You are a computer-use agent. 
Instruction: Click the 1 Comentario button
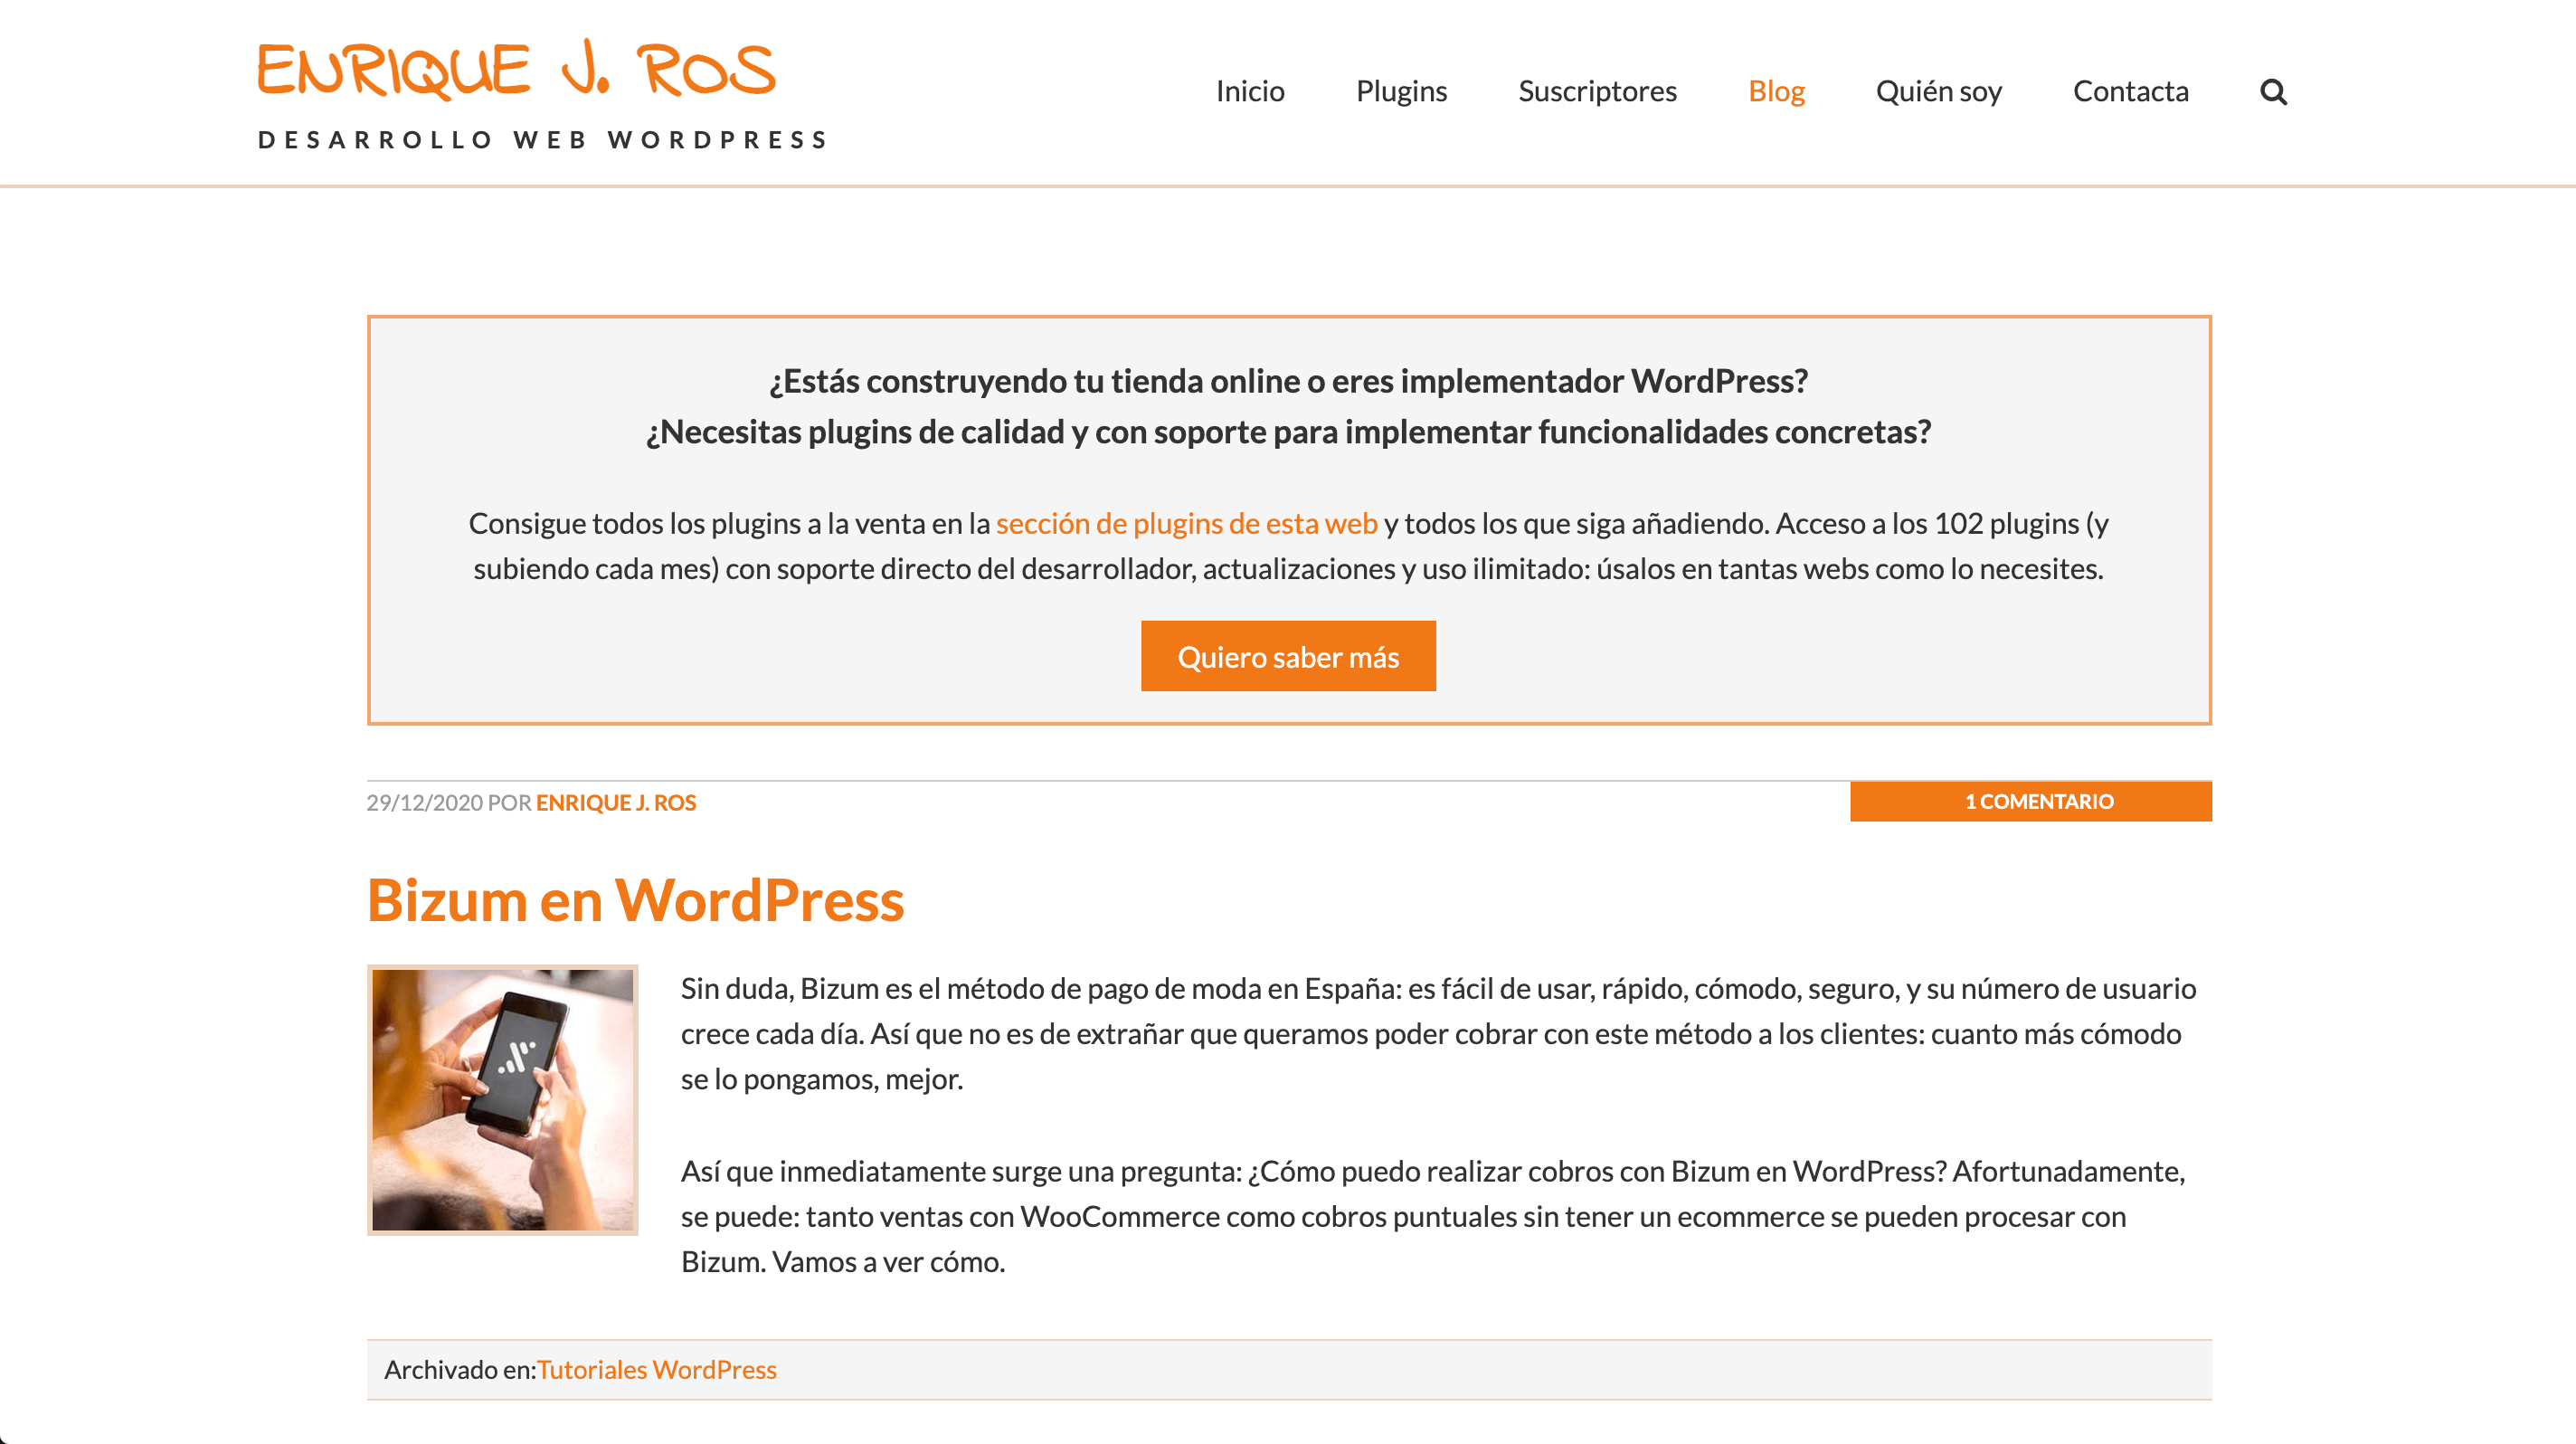tap(2030, 801)
